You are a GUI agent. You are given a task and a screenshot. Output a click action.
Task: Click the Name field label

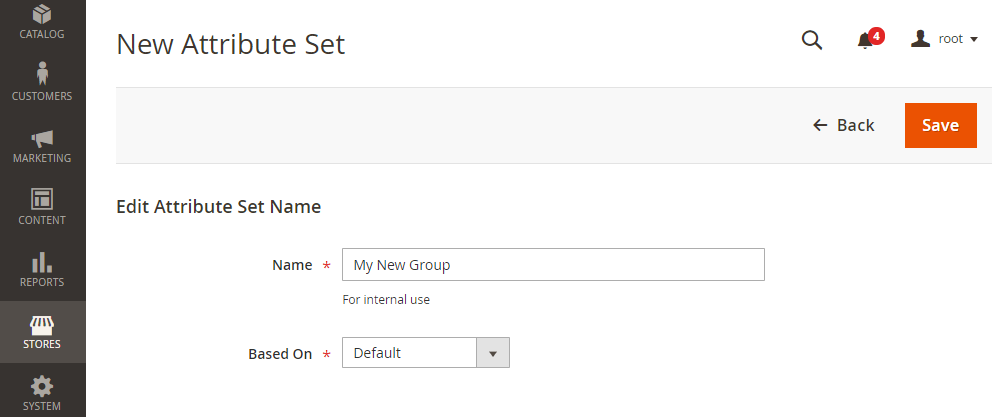pos(292,265)
